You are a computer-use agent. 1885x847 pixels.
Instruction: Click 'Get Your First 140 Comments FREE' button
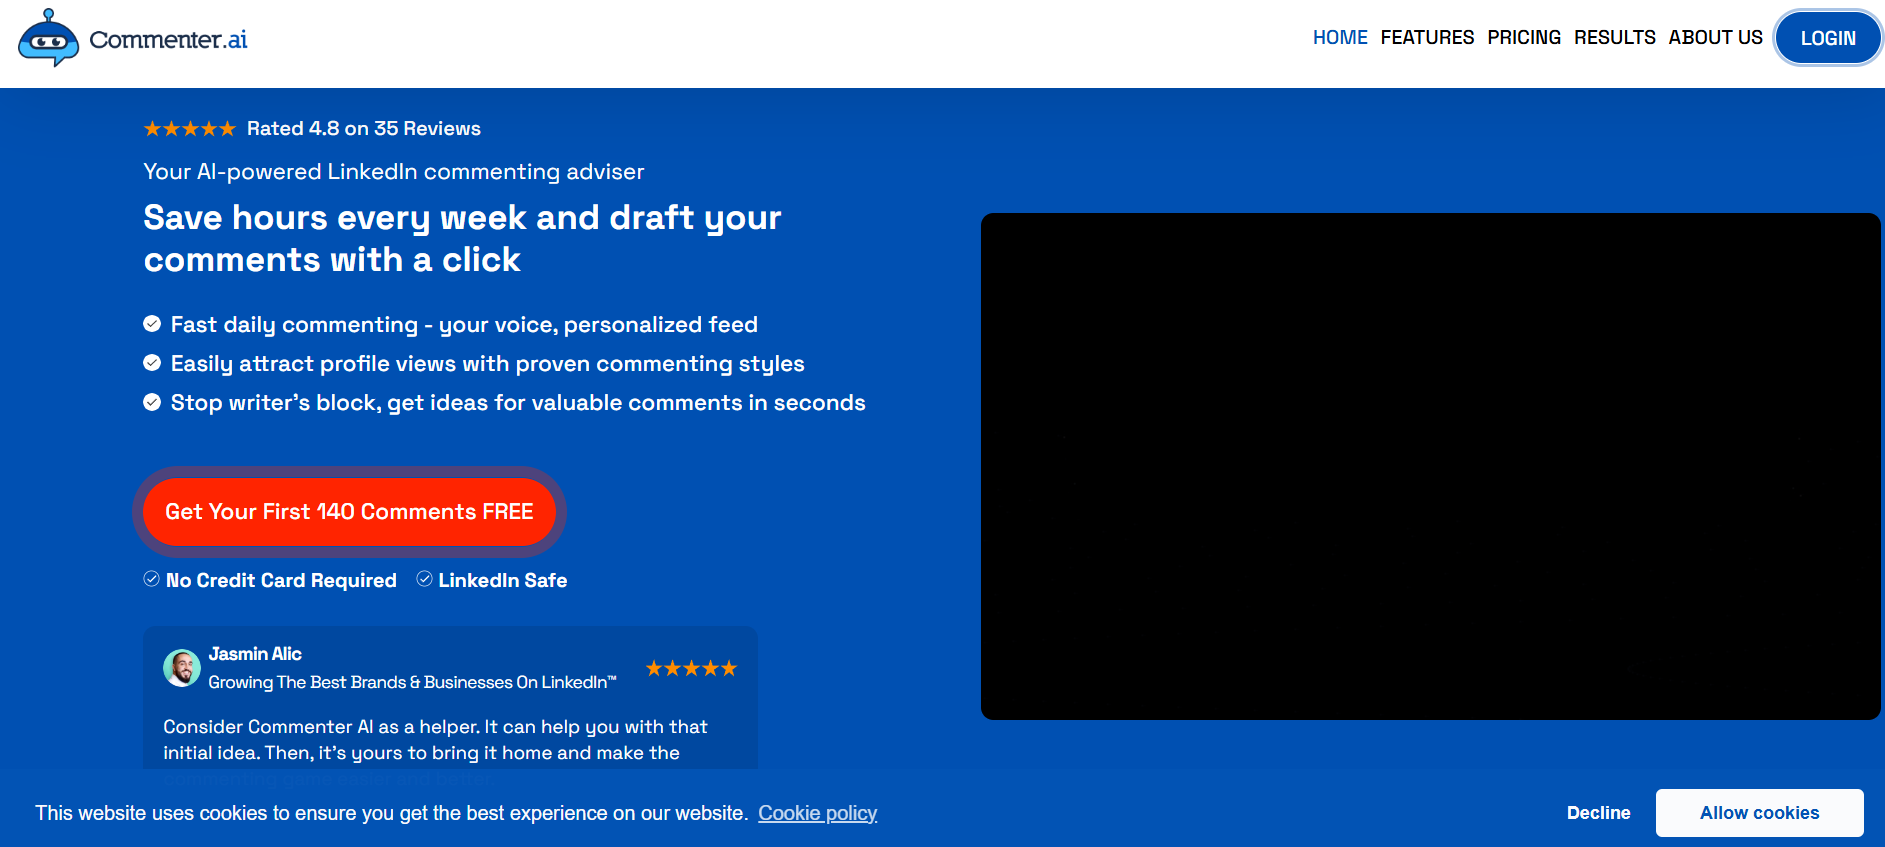[x=349, y=511]
